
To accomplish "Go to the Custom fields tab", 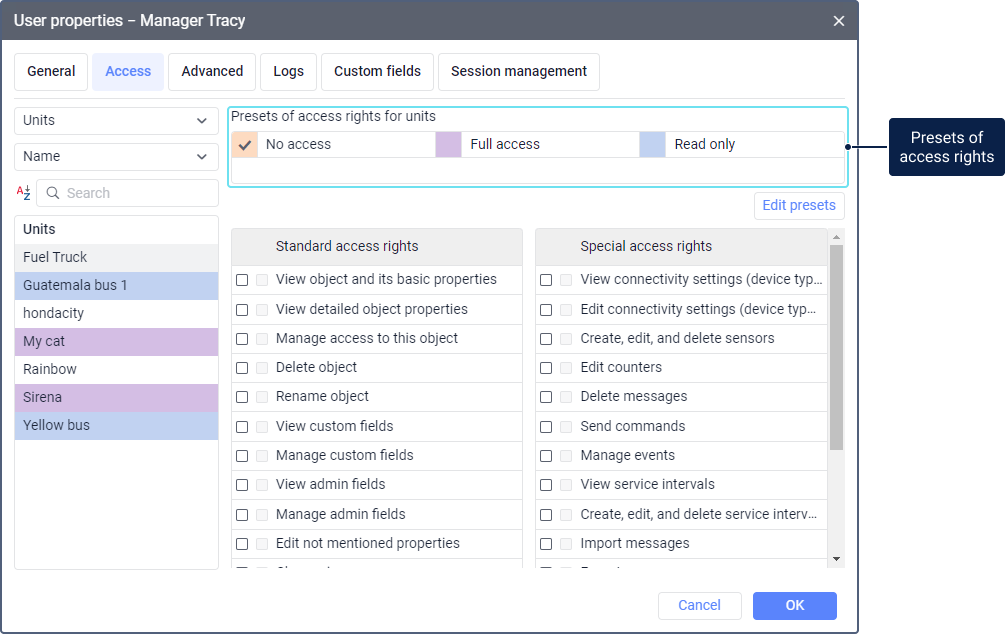I will [x=377, y=72].
